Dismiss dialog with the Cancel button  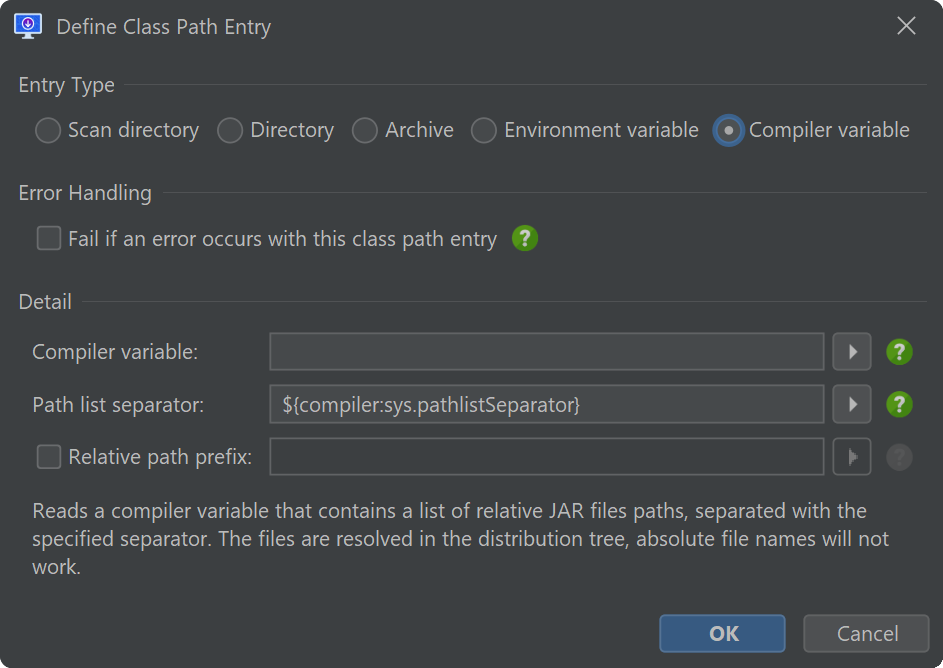coord(866,633)
